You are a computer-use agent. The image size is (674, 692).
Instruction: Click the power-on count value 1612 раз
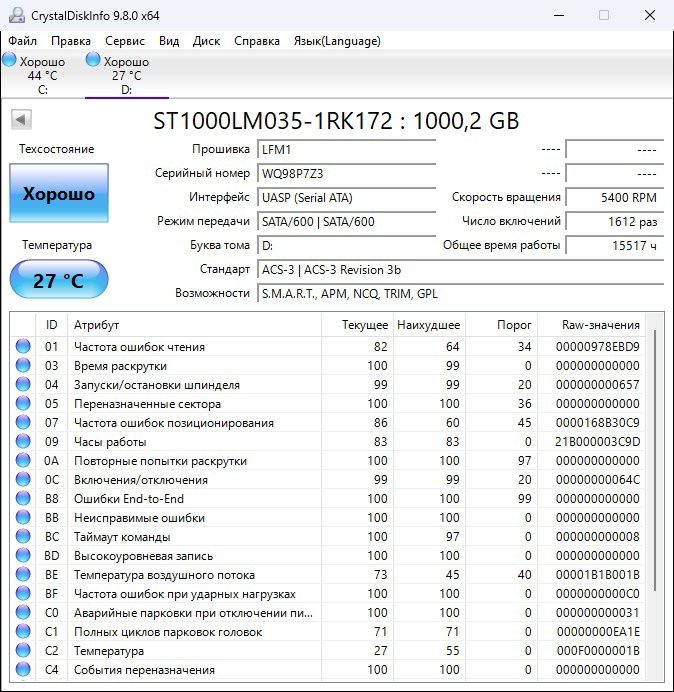tap(614, 221)
